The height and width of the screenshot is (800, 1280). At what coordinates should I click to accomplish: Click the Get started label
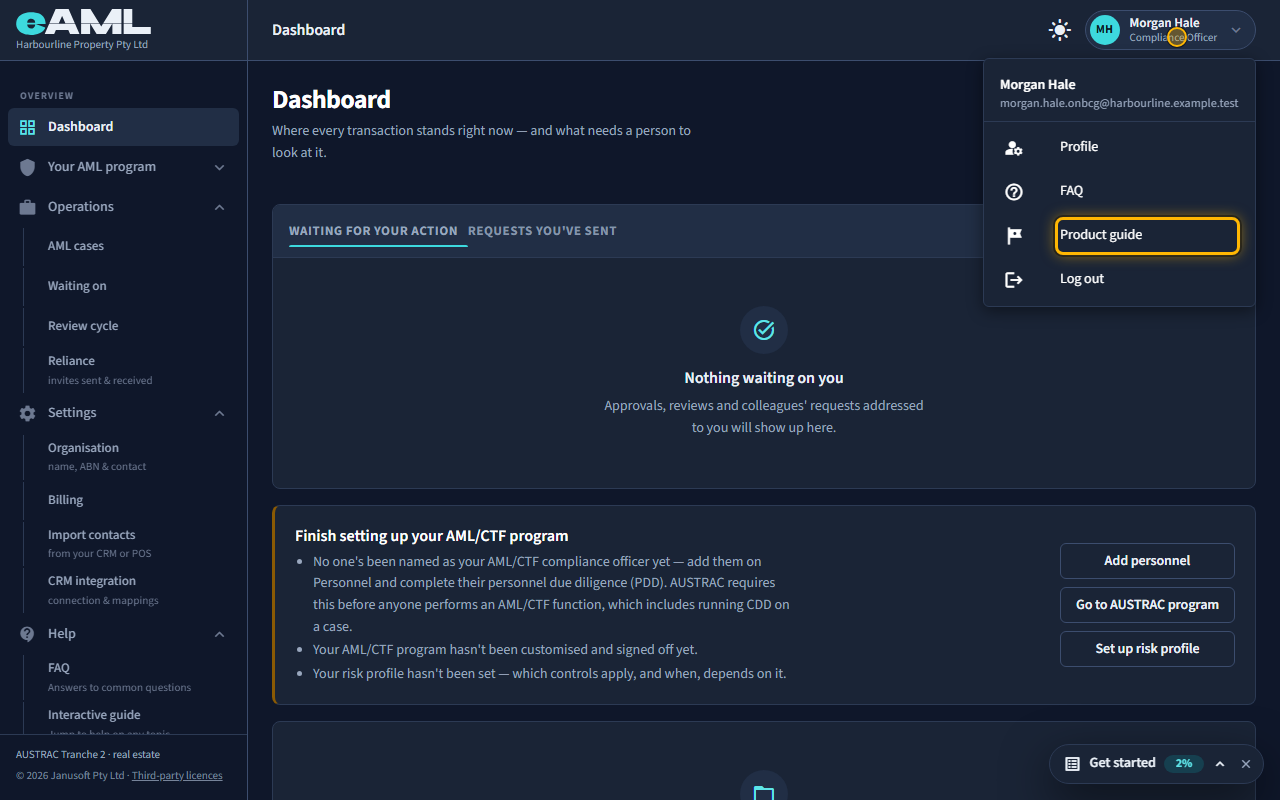click(x=1122, y=763)
